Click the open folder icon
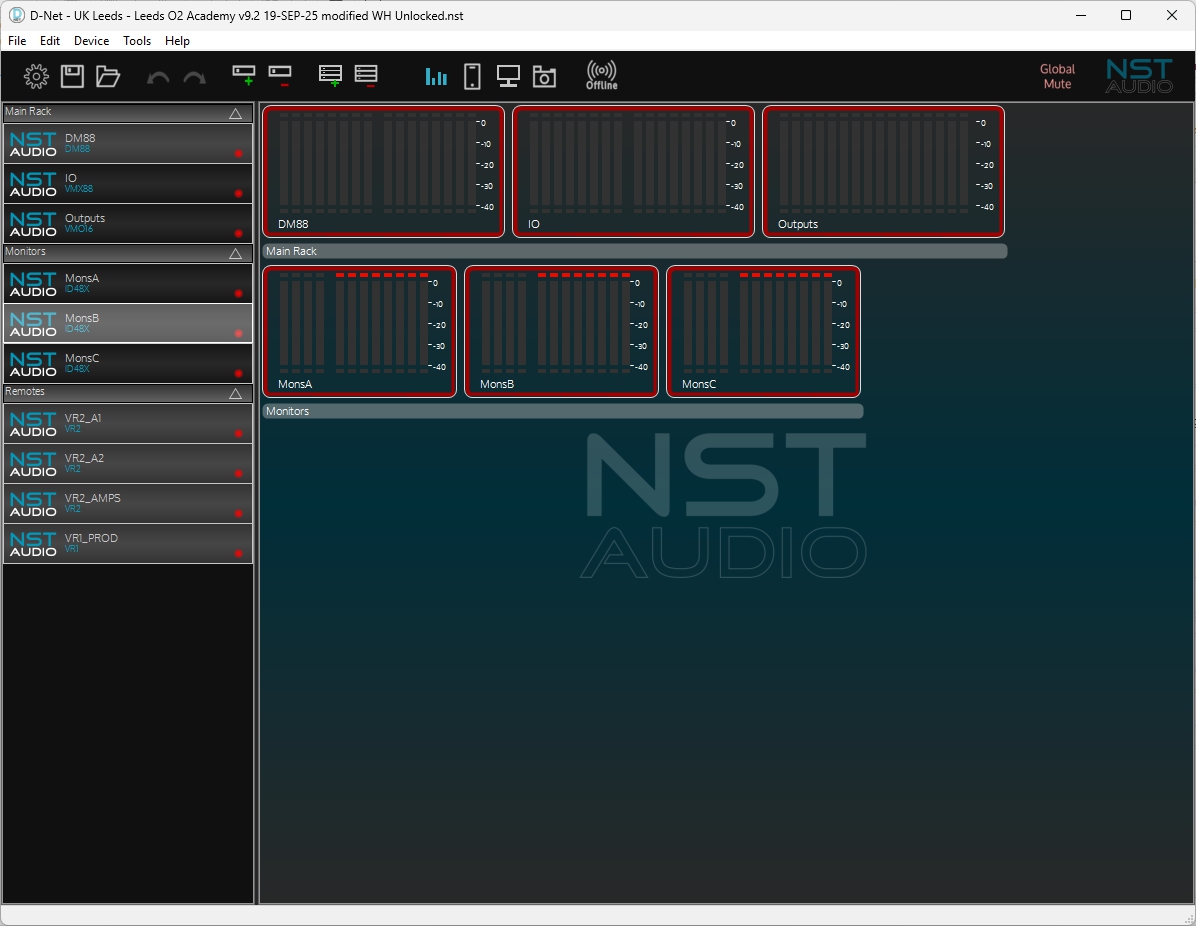This screenshot has height=926, width=1196. [108, 77]
